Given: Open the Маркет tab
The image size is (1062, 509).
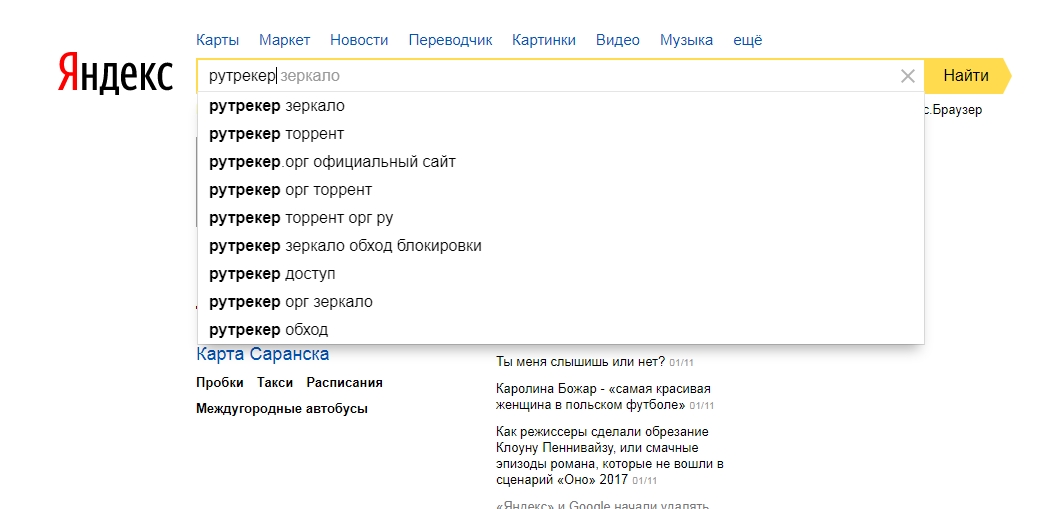Looking at the screenshot, I should coord(284,40).
